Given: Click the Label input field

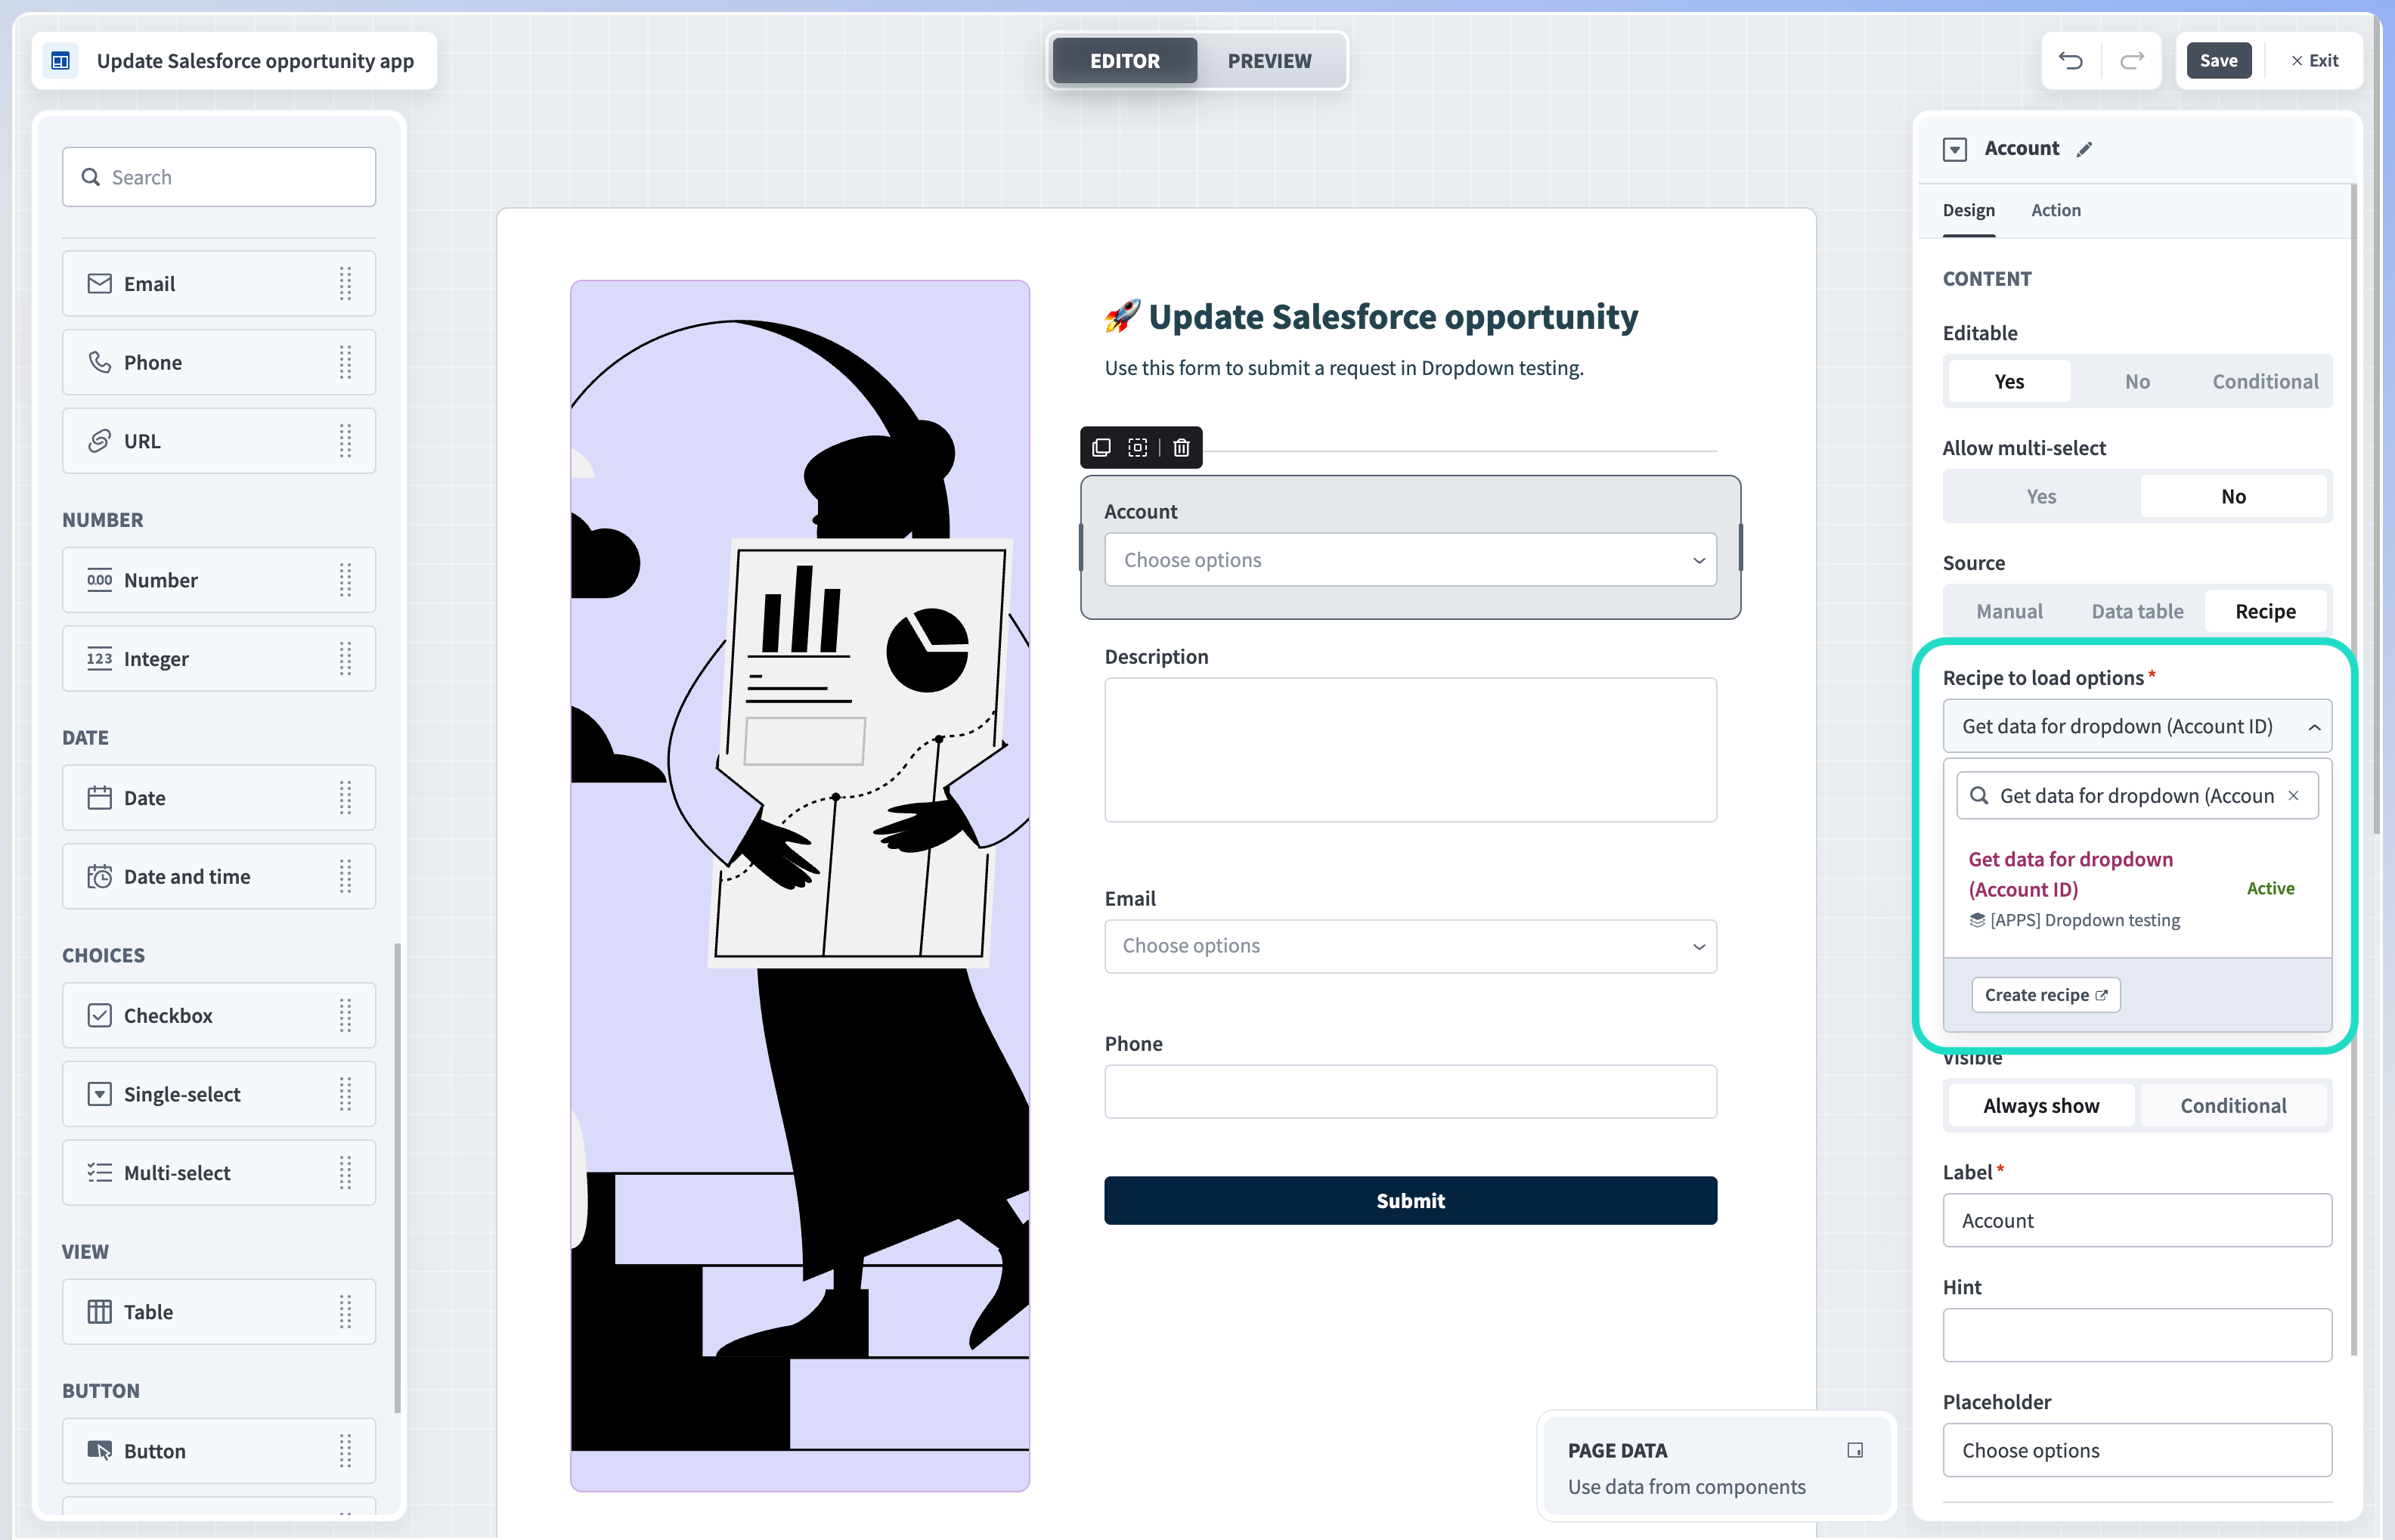Looking at the screenshot, I should (x=2137, y=1220).
